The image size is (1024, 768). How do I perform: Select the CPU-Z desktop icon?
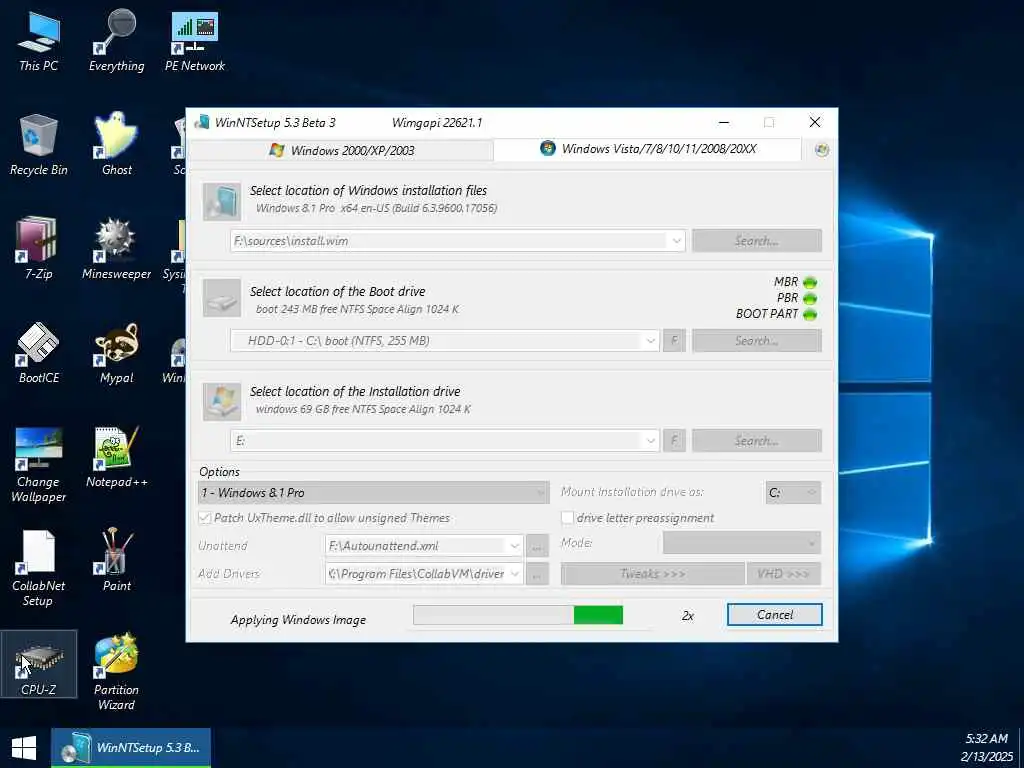[x=39, y=664]
